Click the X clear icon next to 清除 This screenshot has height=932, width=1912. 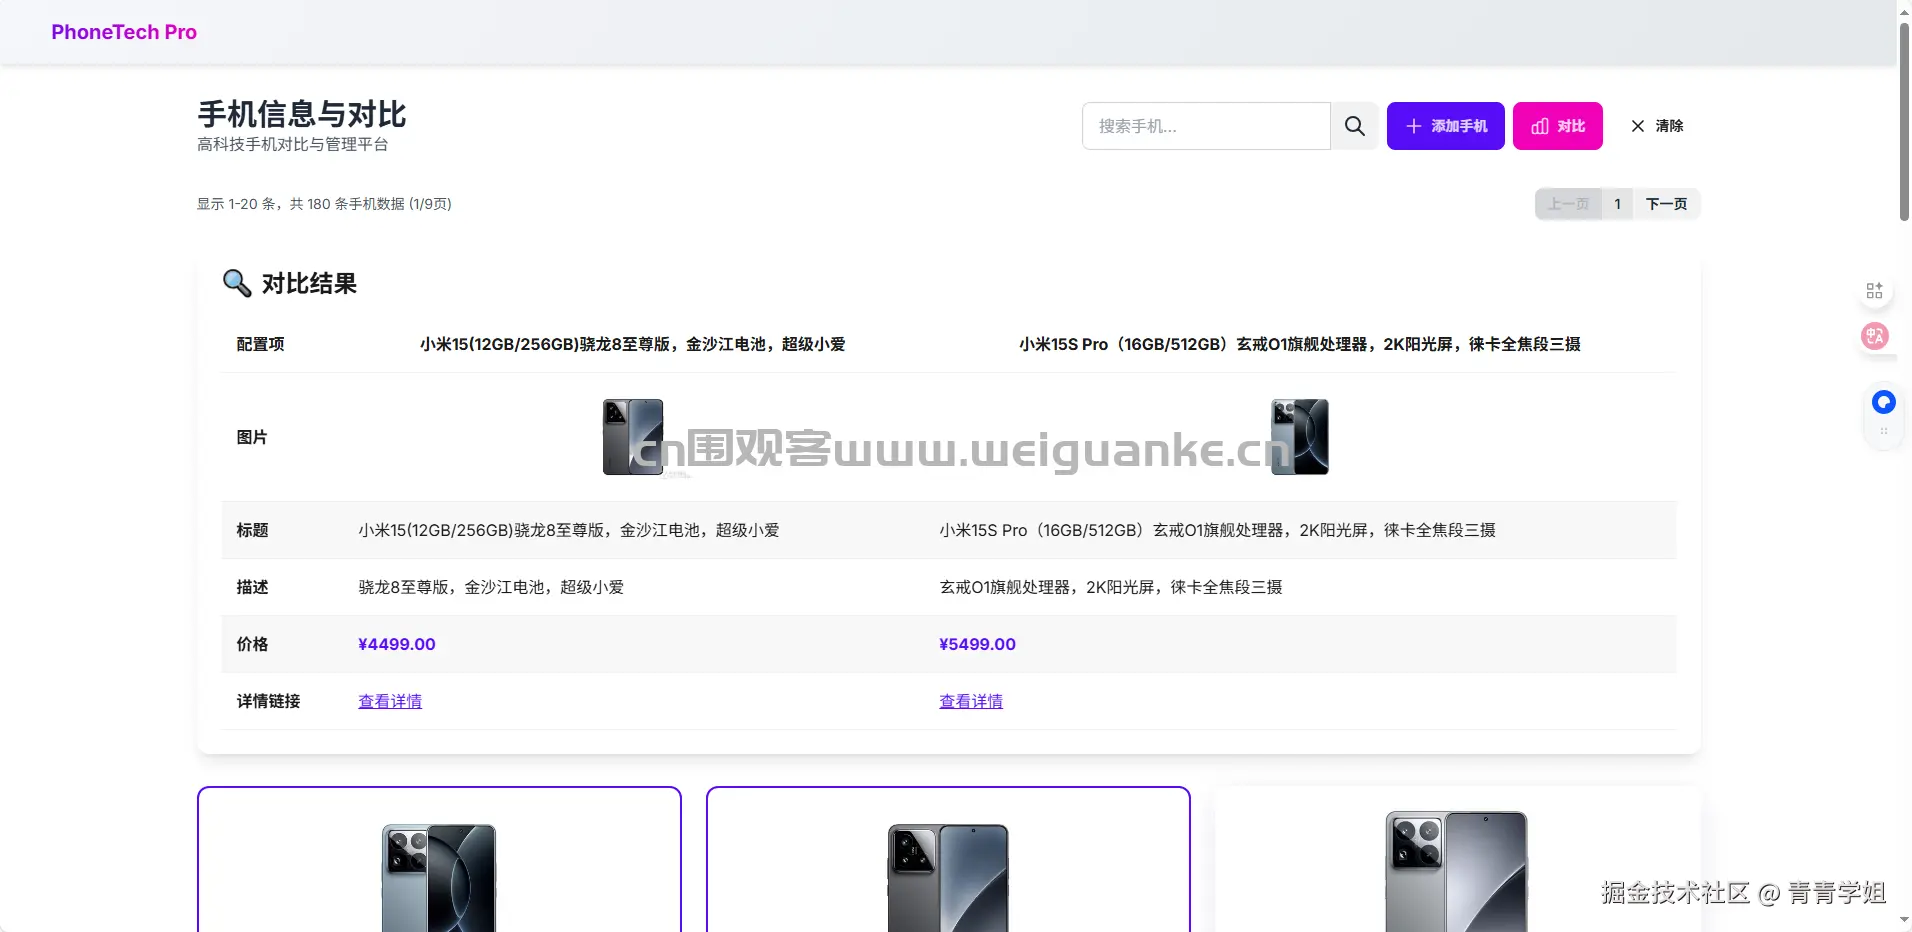1637,126
